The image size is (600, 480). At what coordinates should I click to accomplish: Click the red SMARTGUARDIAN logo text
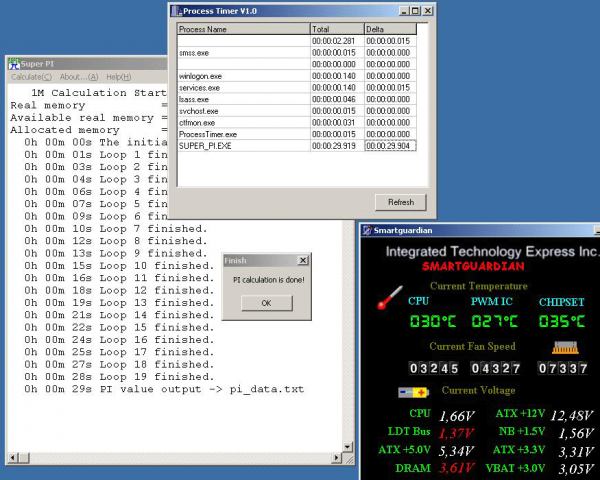pyautogui.click(x=473, y=266)
